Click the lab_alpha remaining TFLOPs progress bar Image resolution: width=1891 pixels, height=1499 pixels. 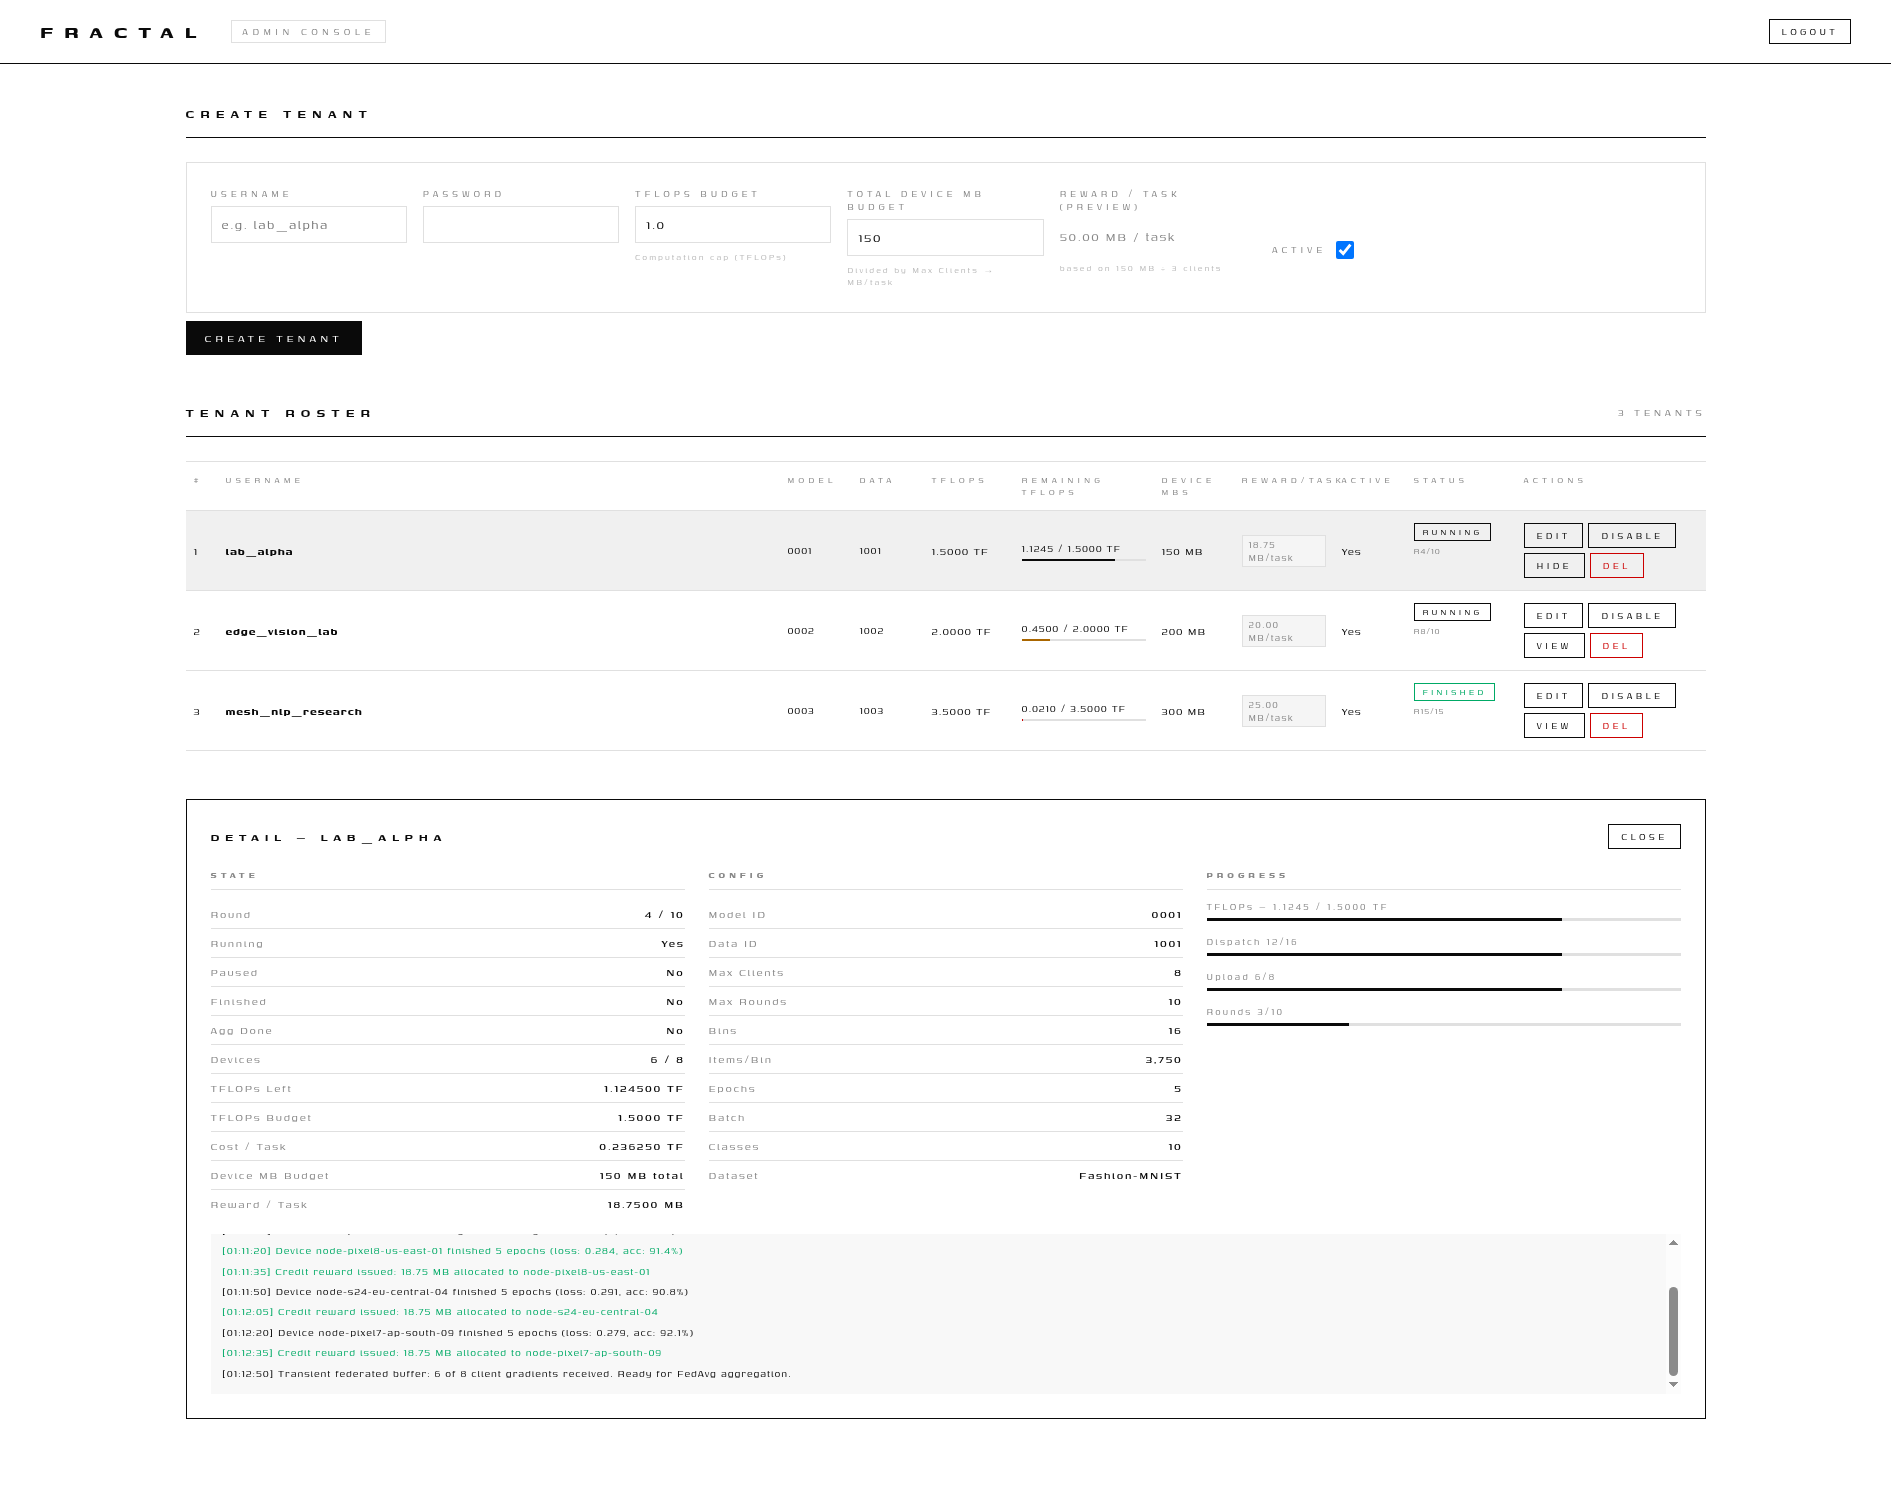pos(1084,560)
